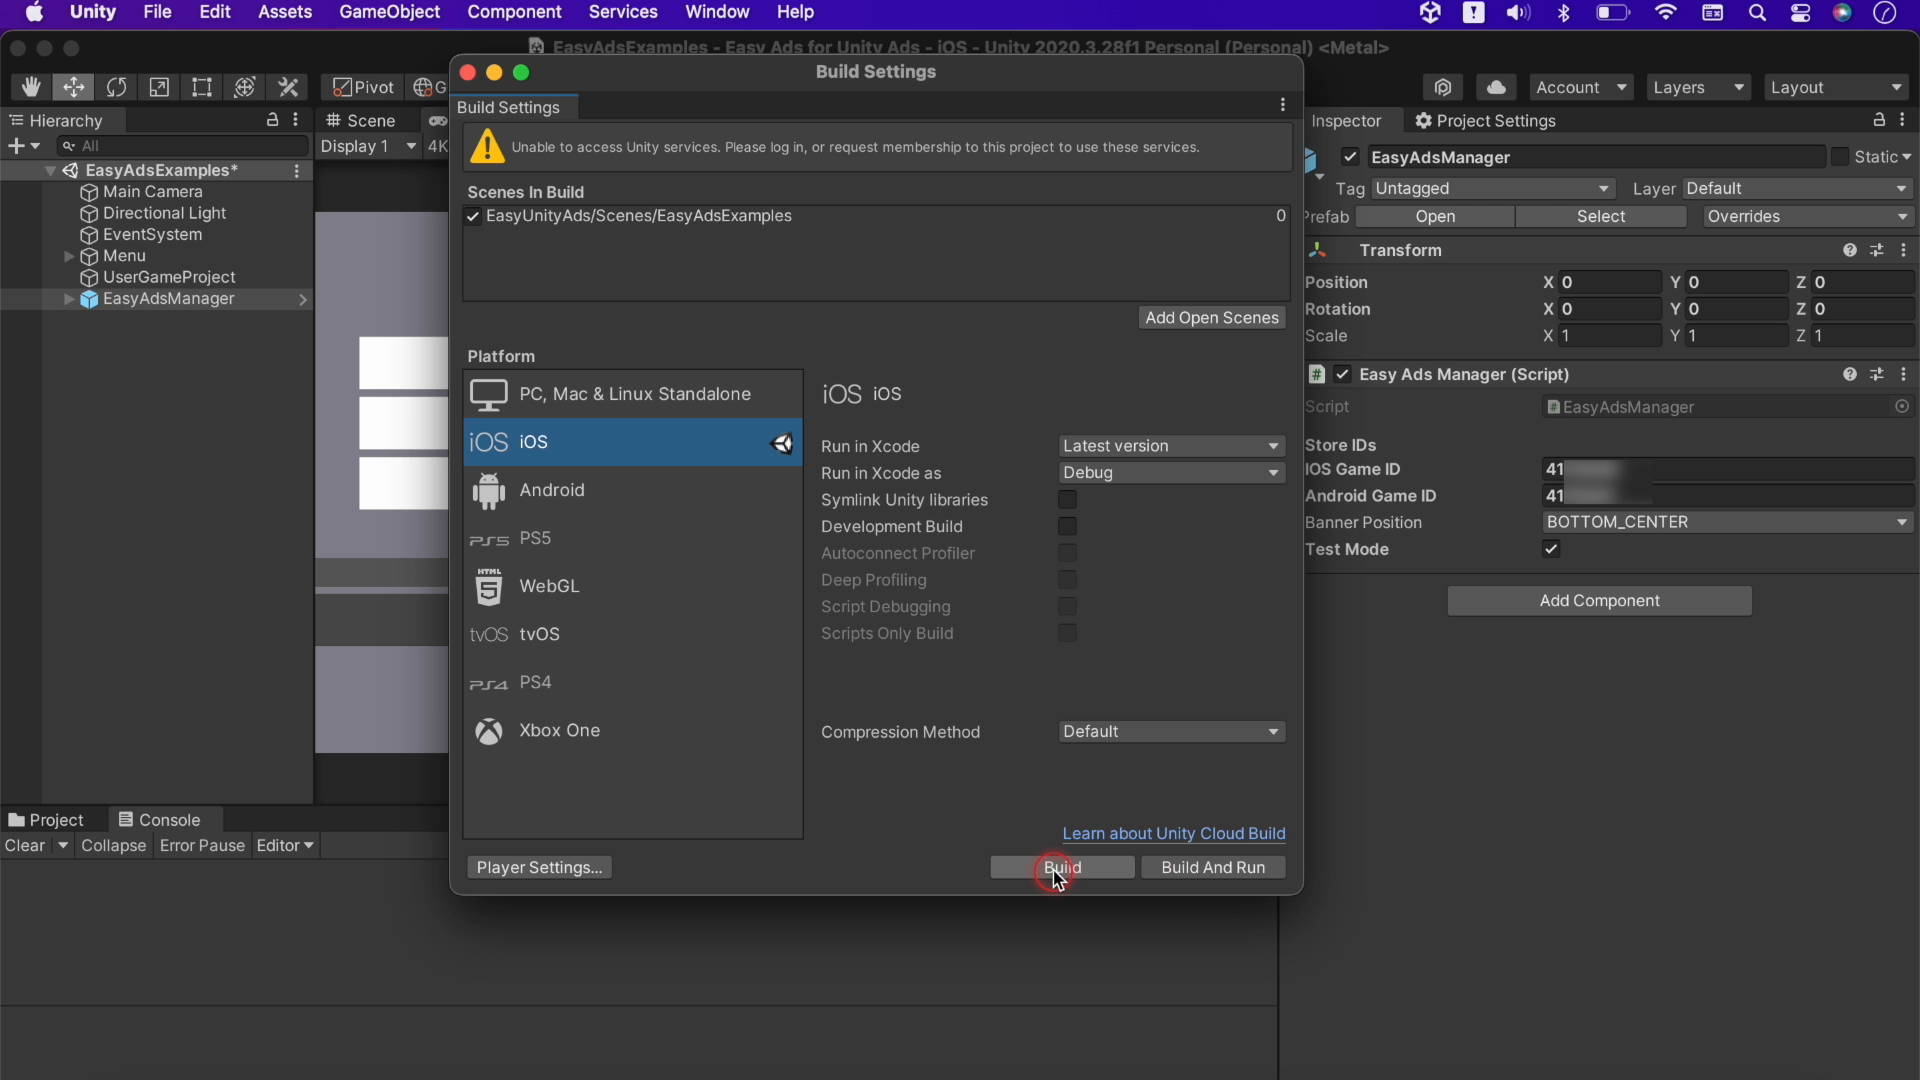
Task: Uncheck Test Mode checkbox
Action: tap(1551, 549)
